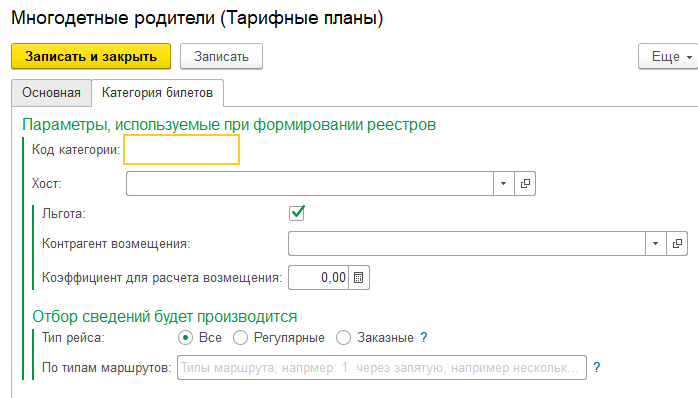698x398 pixels.
Task: Click into the Хост text field
Action: click(x=309, y=183)
